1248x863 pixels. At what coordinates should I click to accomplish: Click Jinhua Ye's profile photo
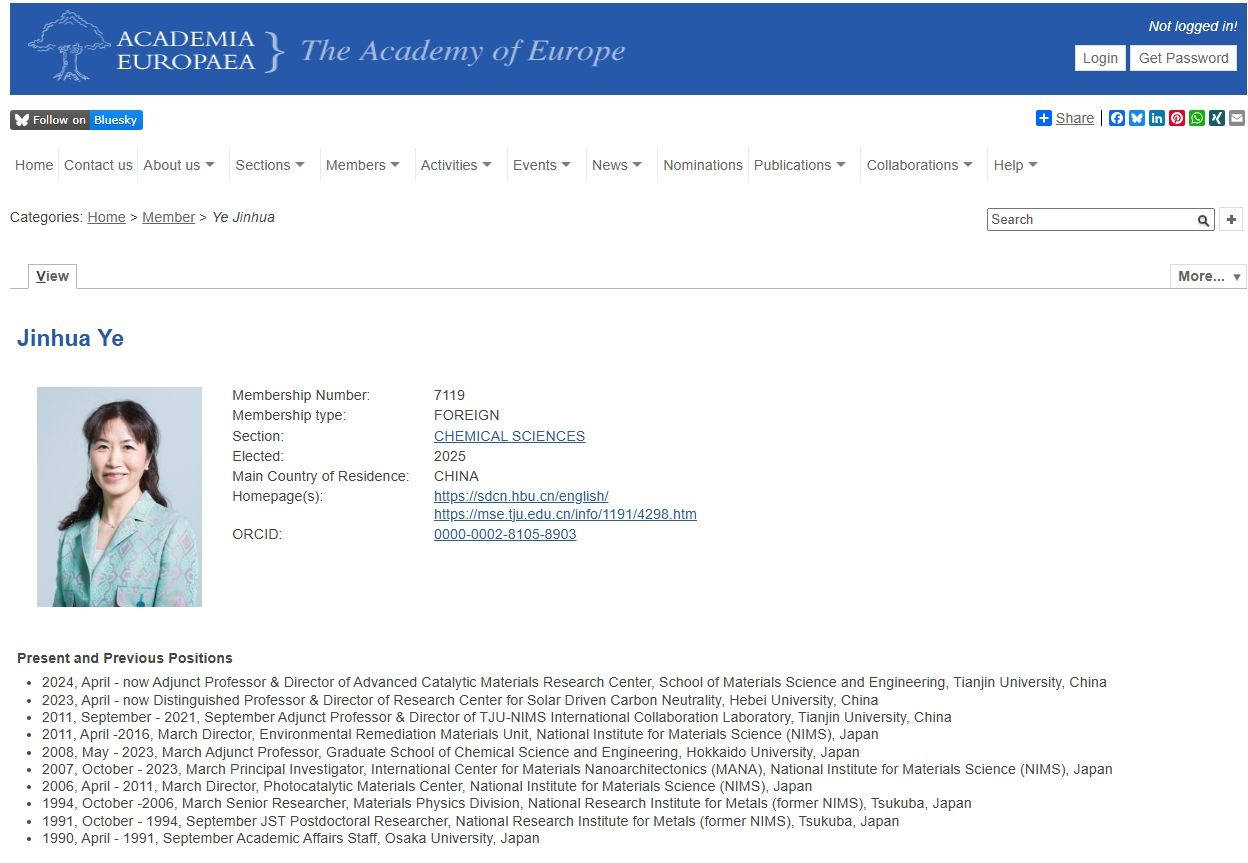point(119,496)
